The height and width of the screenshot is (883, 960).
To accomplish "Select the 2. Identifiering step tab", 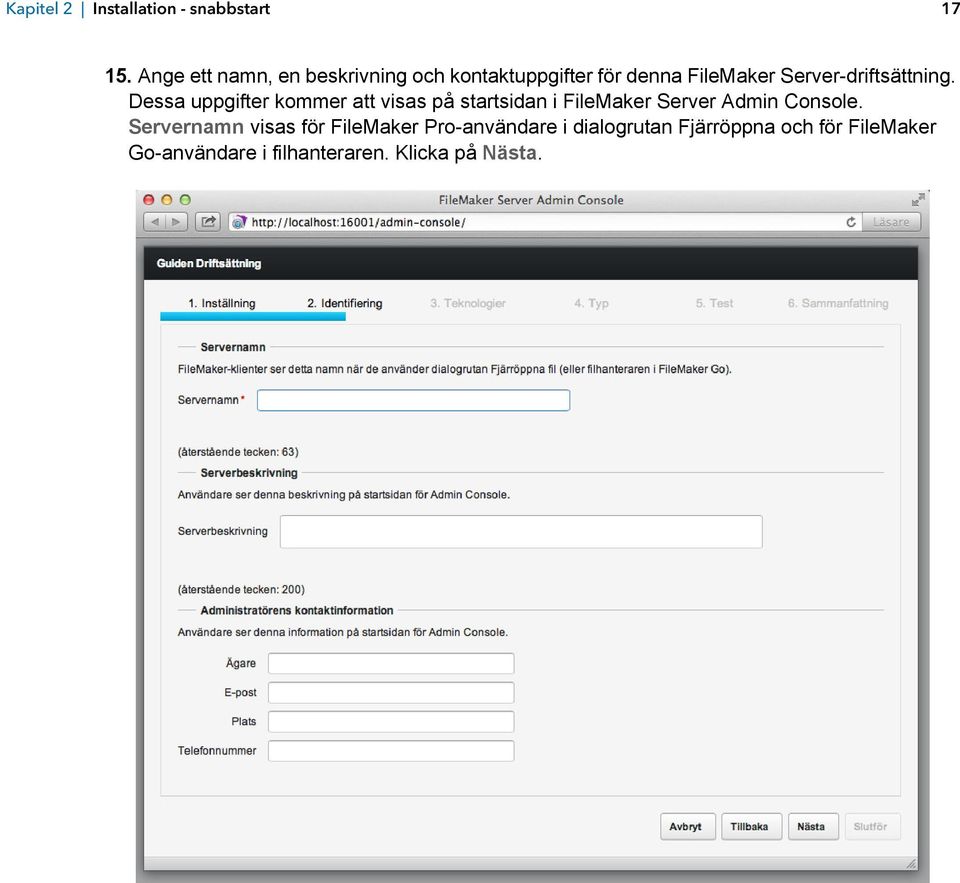I will coord(345,303).
